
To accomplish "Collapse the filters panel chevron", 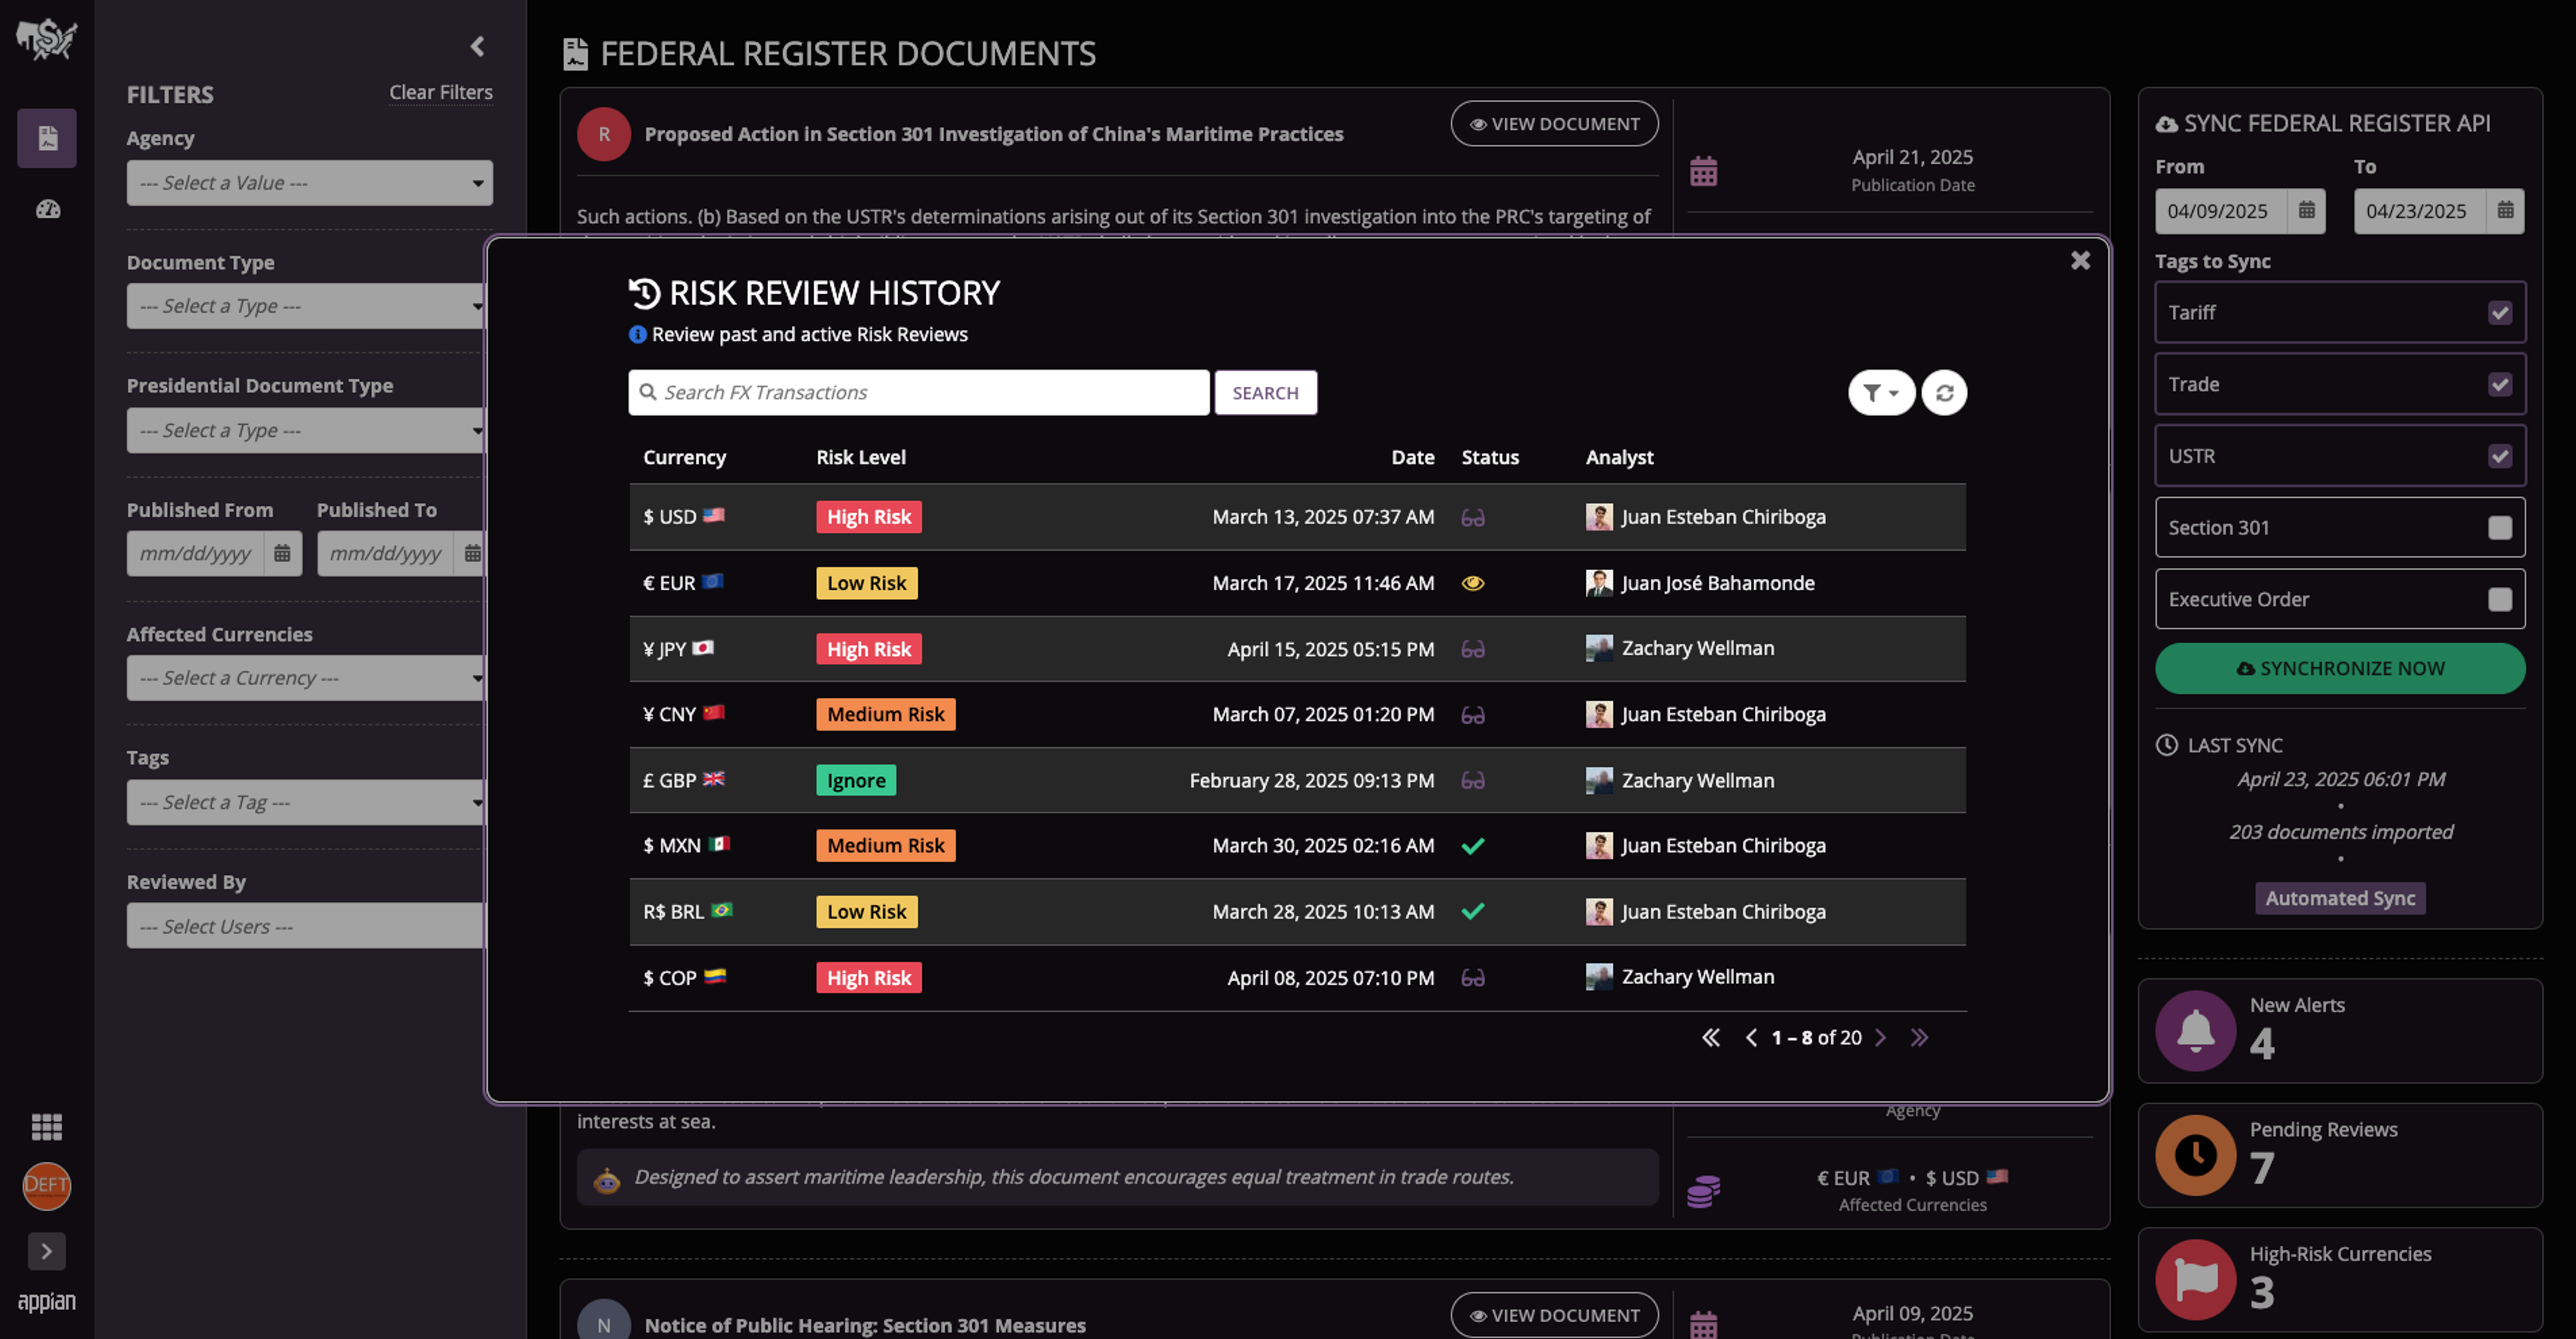I will coord(478,46).
